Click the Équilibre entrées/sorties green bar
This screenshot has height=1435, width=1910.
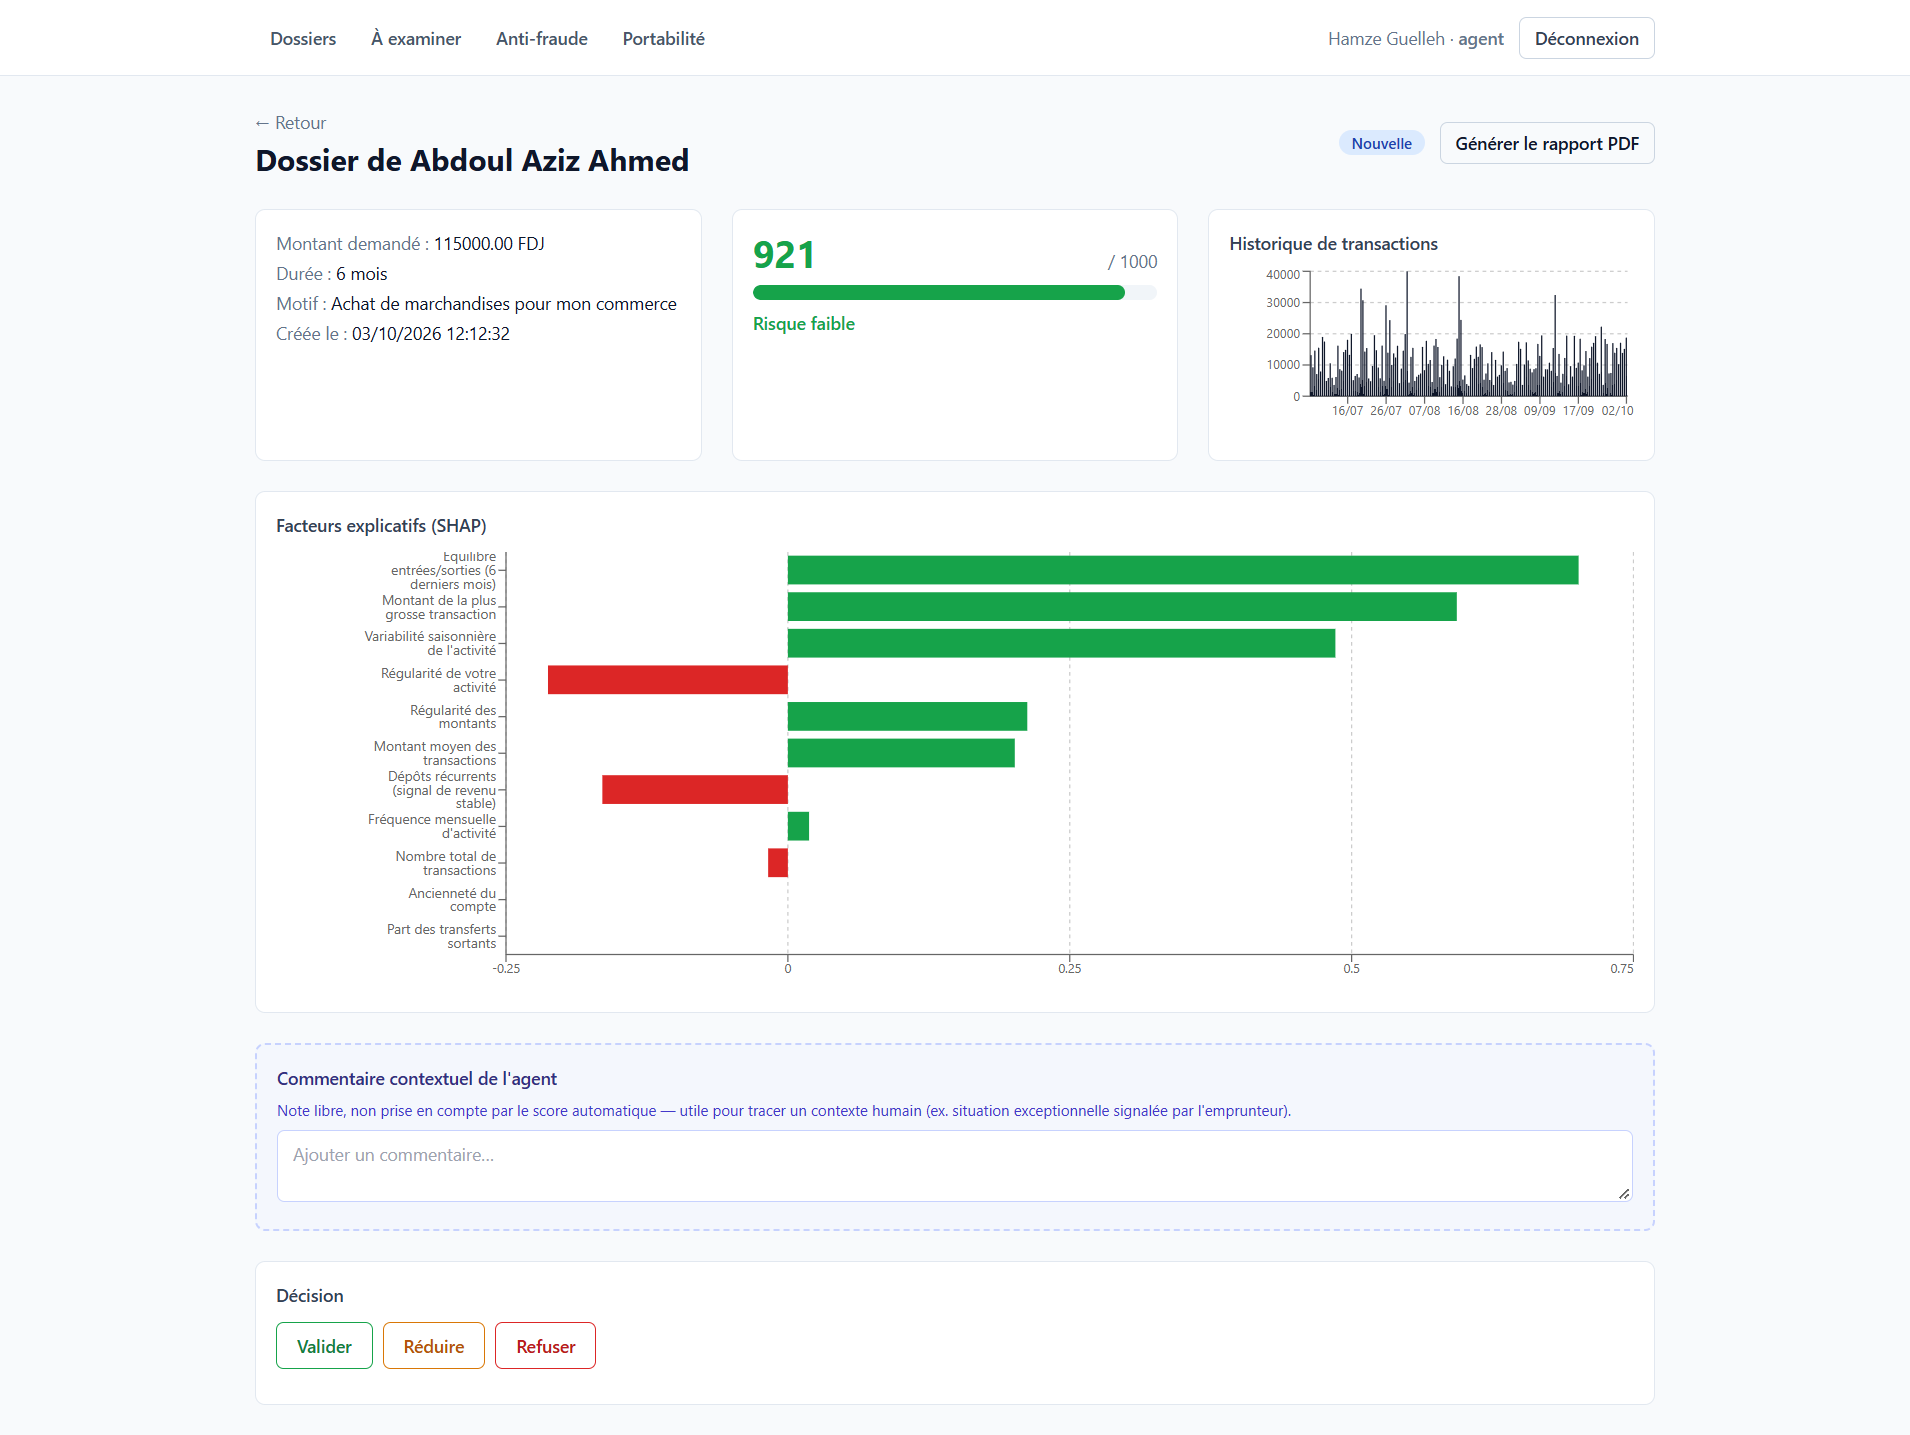[1183, 570]
